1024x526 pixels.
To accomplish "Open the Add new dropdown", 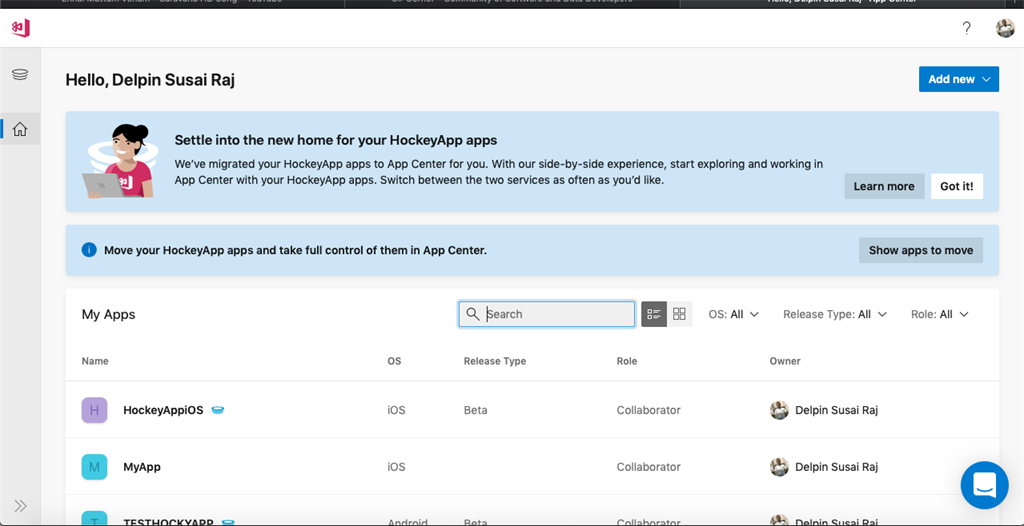I will 959,79.
